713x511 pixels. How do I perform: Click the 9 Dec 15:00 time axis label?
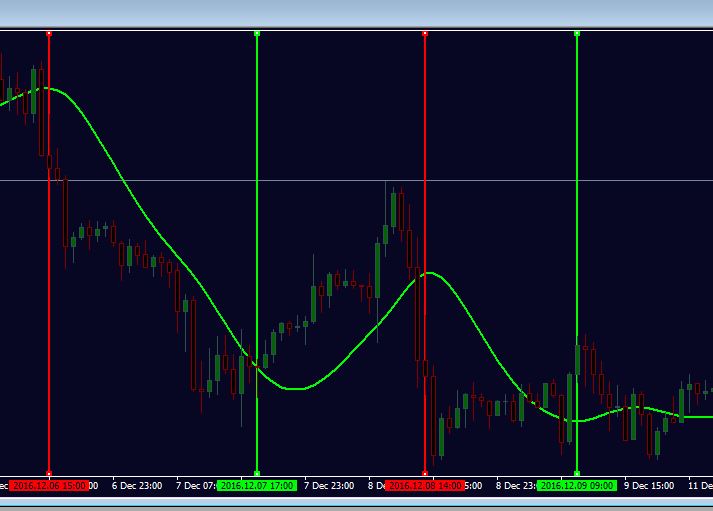pos(649,486)
